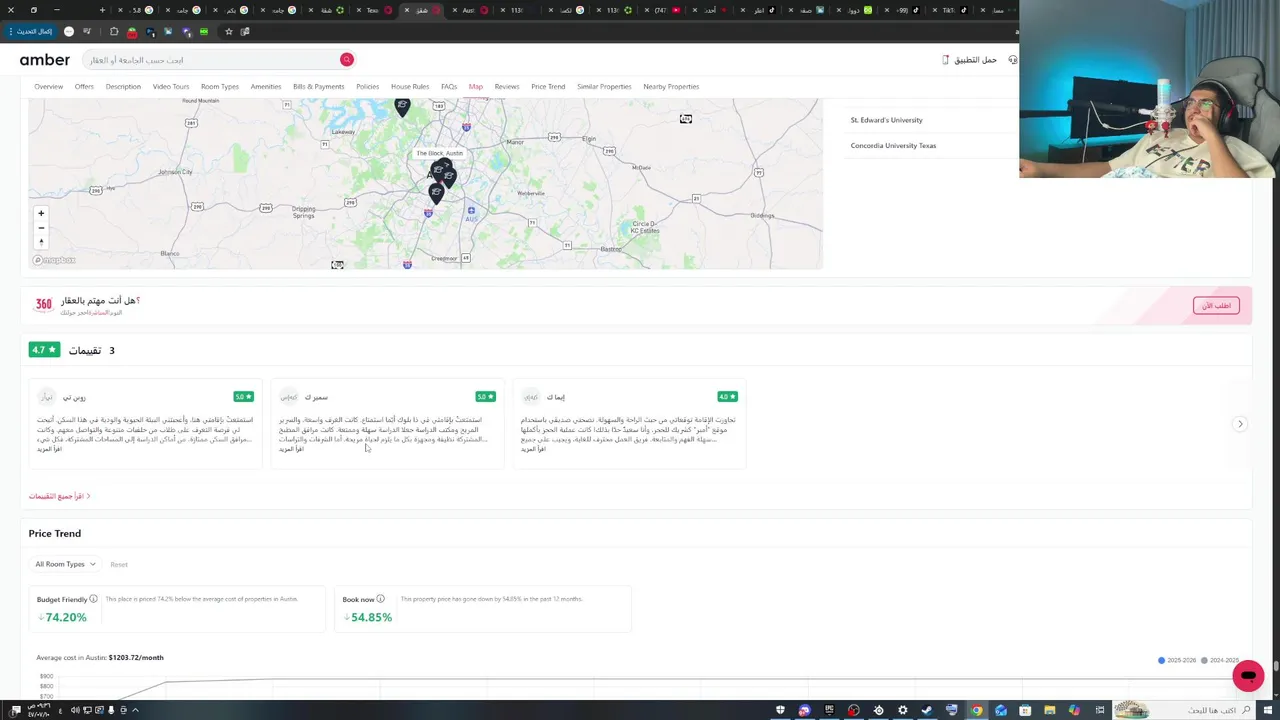
Task: Jump to the House Rules tab
Action: coord(410,87)
